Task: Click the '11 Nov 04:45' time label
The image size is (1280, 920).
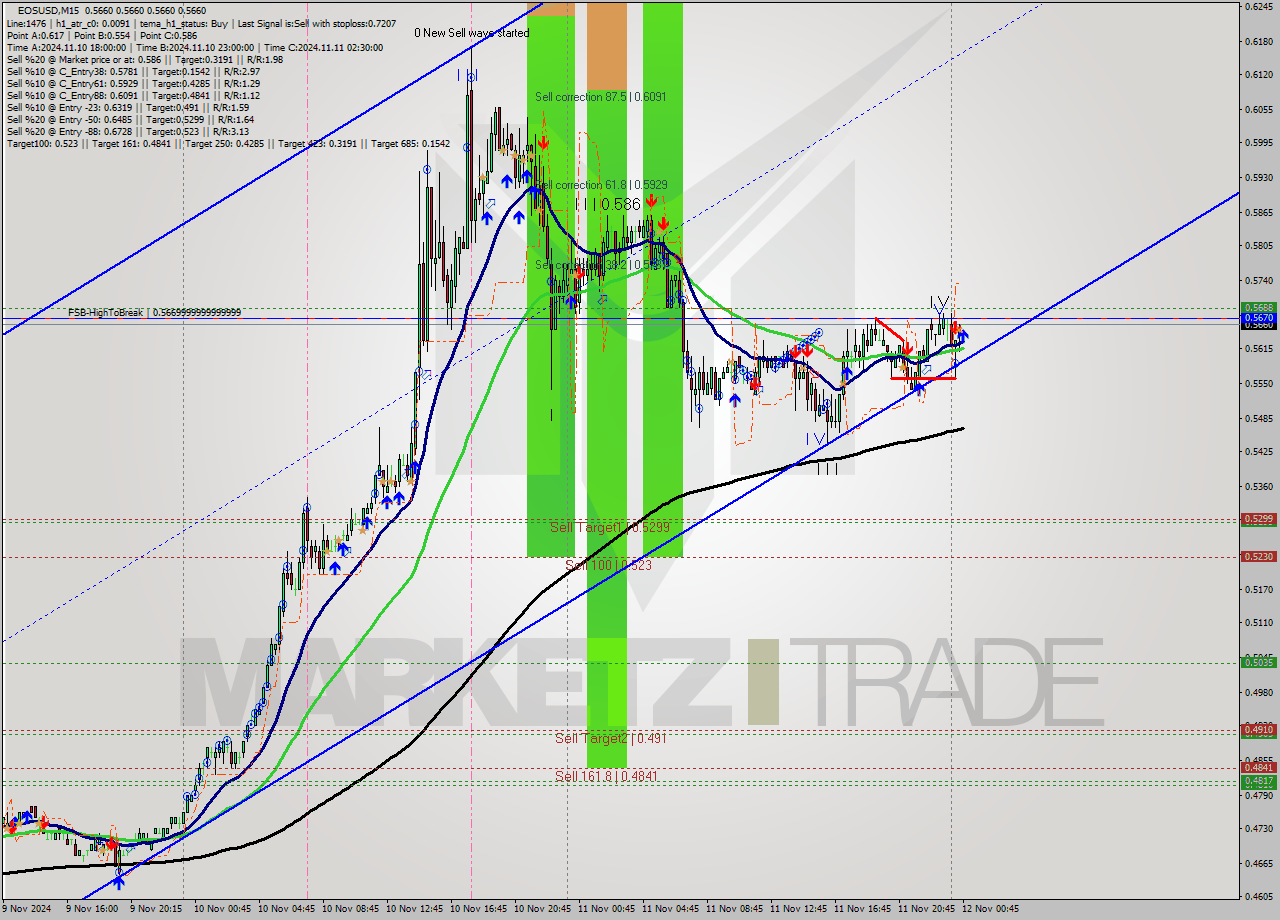Action: coord(670,909)
